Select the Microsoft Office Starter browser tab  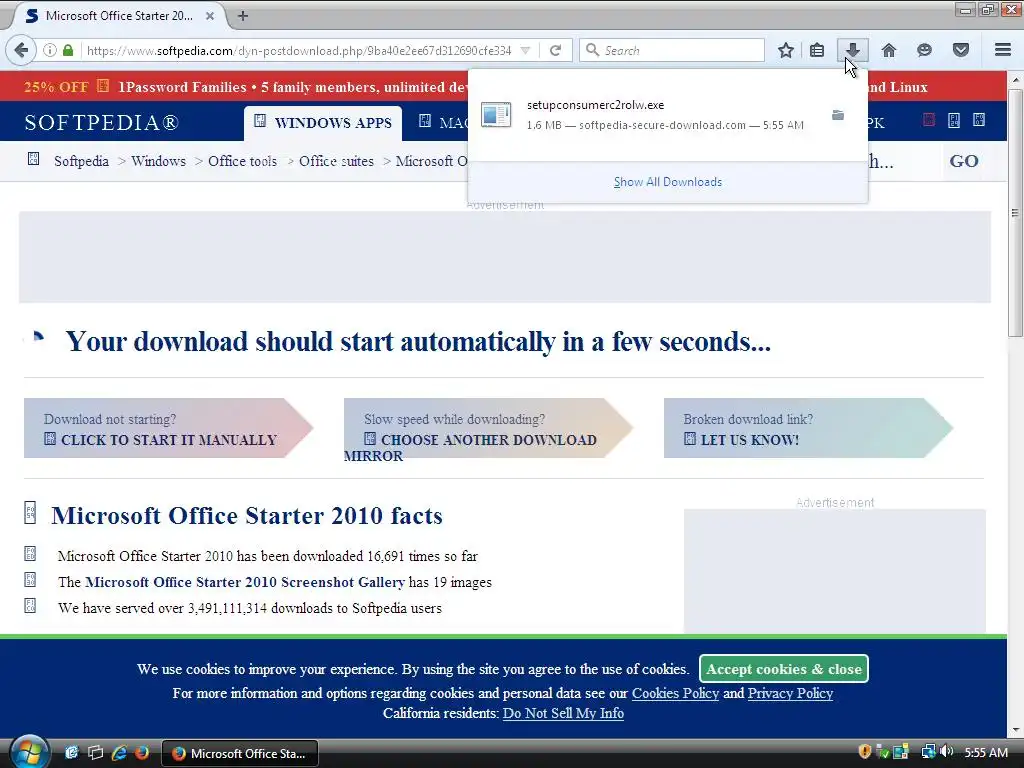coord(118,16)
